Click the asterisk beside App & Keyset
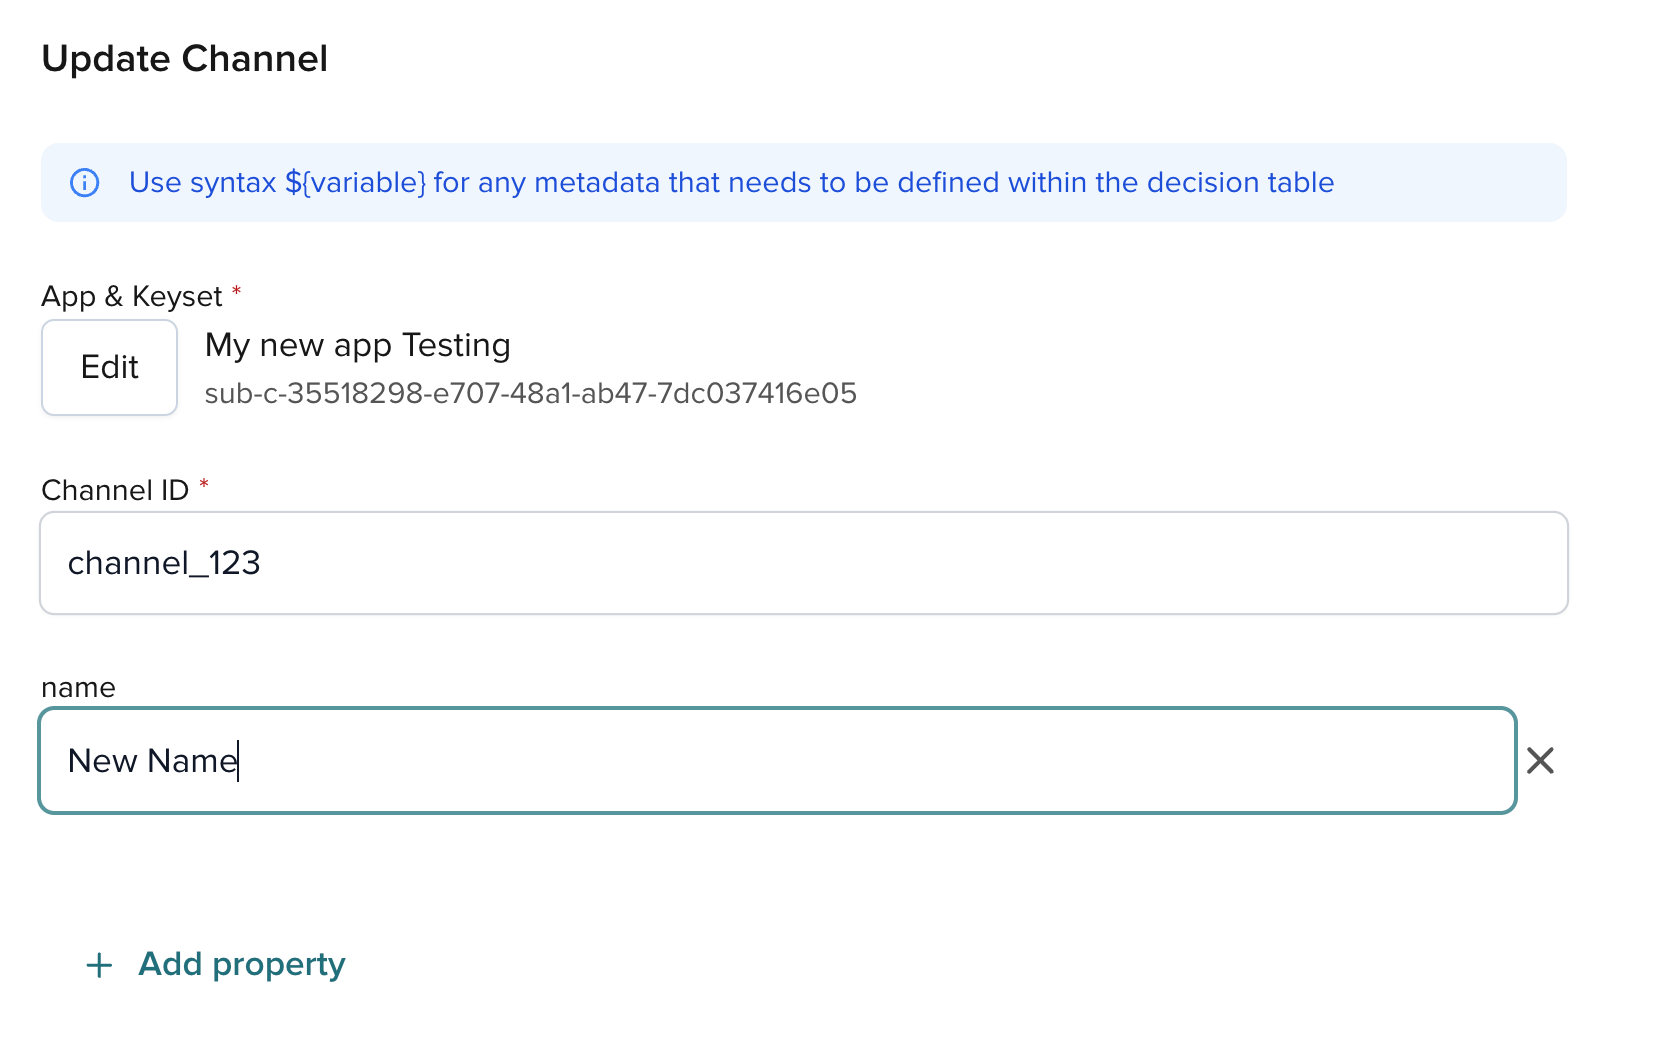 click(x=237, y=292)
